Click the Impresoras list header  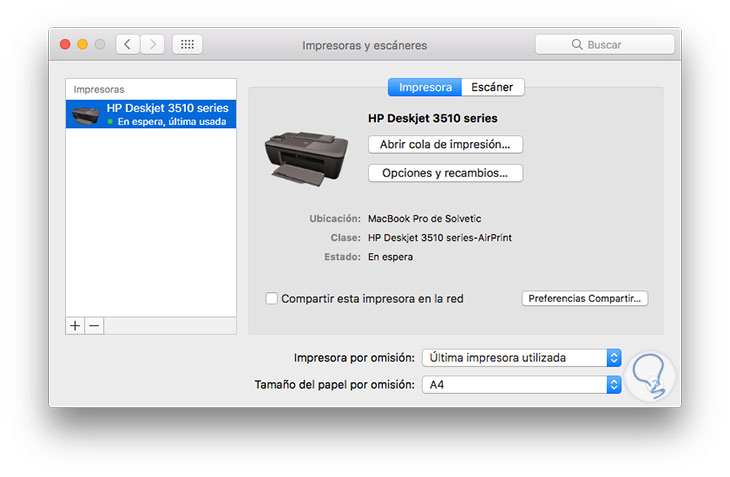coord(99,89)
